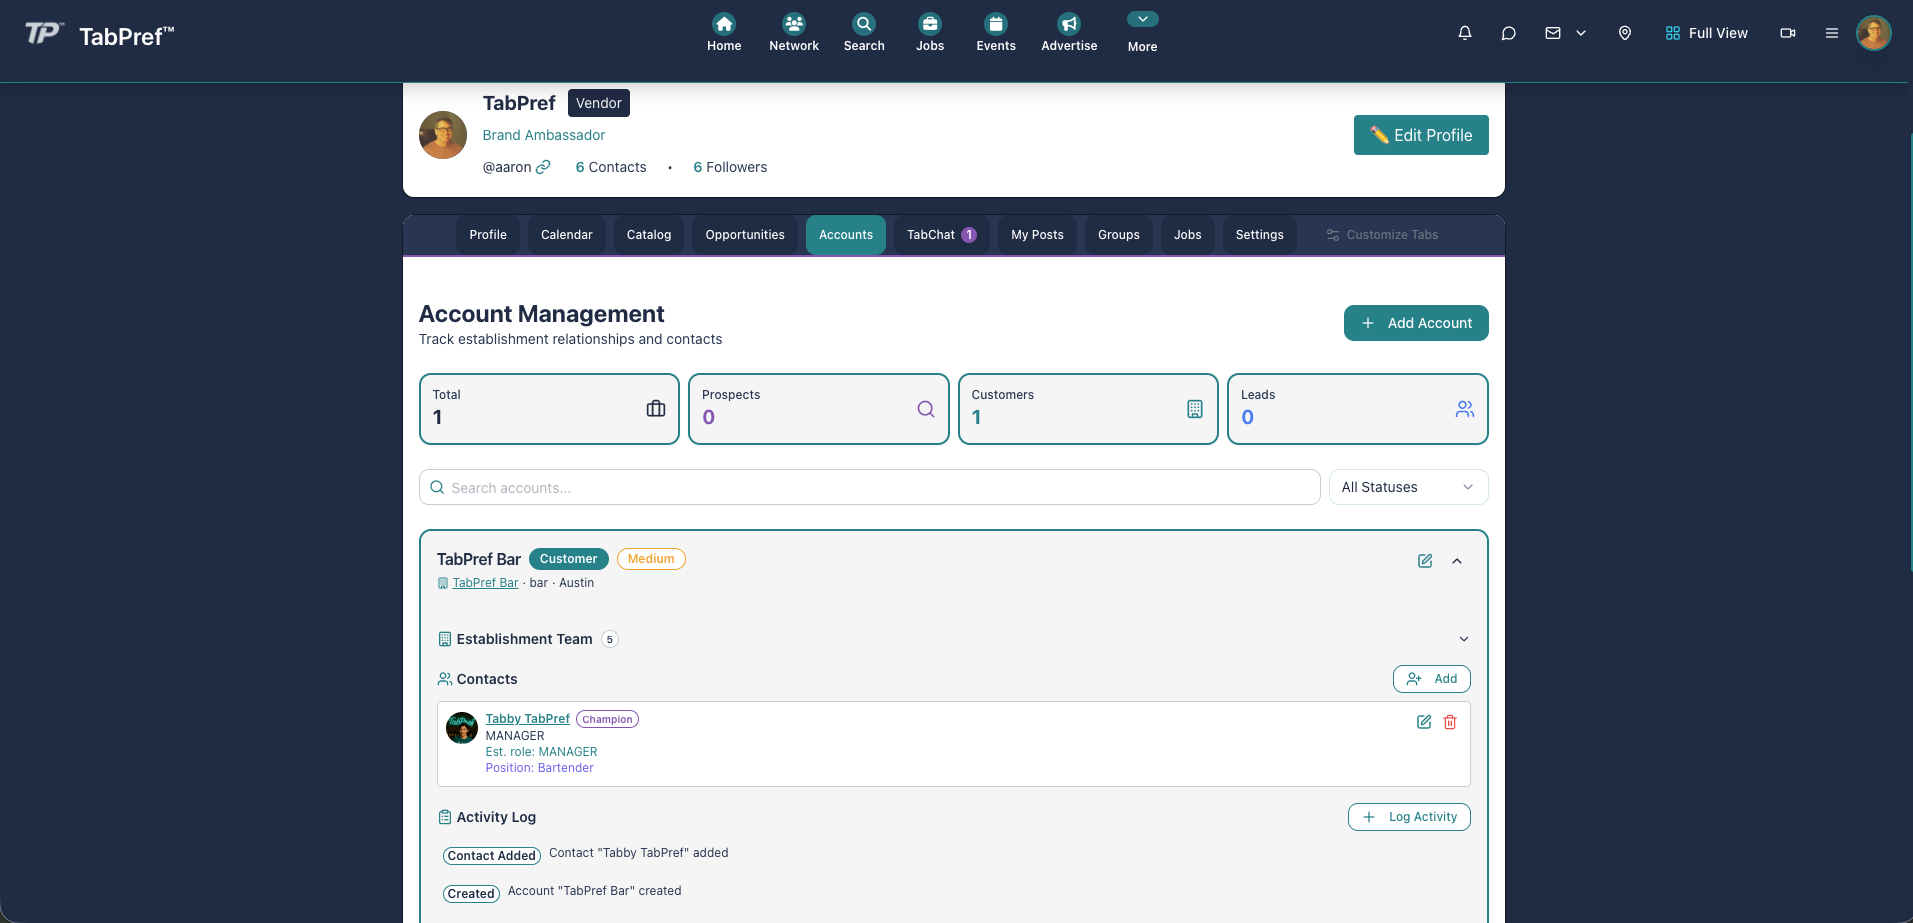Switch to the Catalog tab
Image resolution: width=1913 pixels, height=923 pixels.
[649, 235]
